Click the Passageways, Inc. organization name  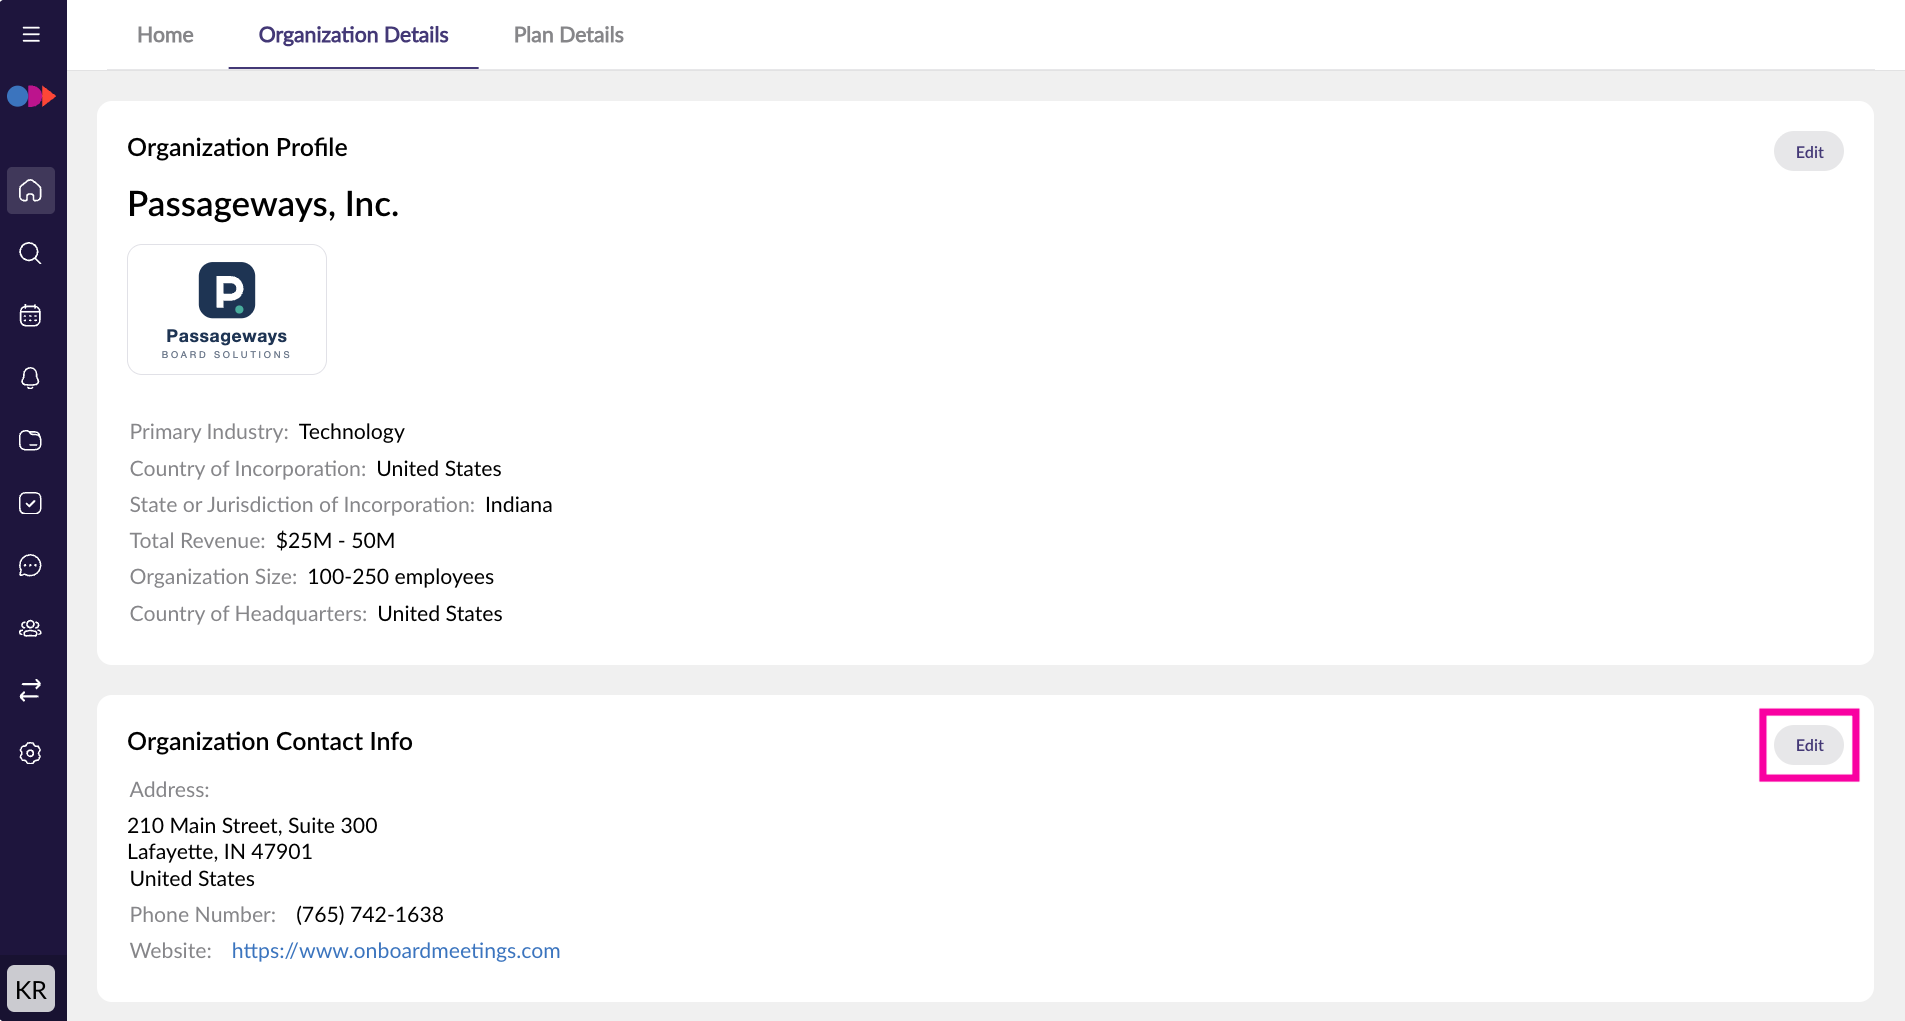(x=263, y=204)
